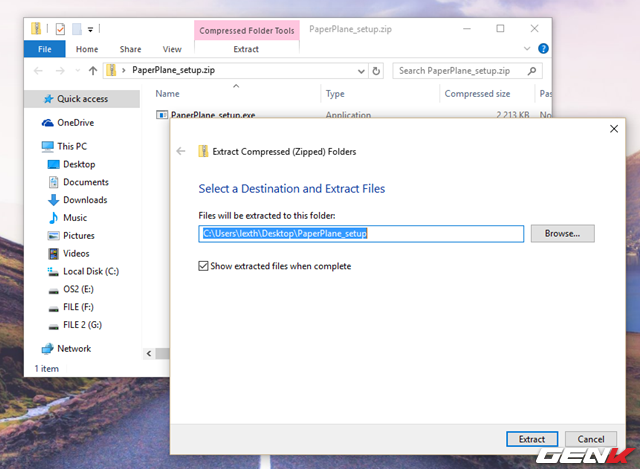Click the Extract button
This screenshot has width=640, height=469.
pos(532,439)
